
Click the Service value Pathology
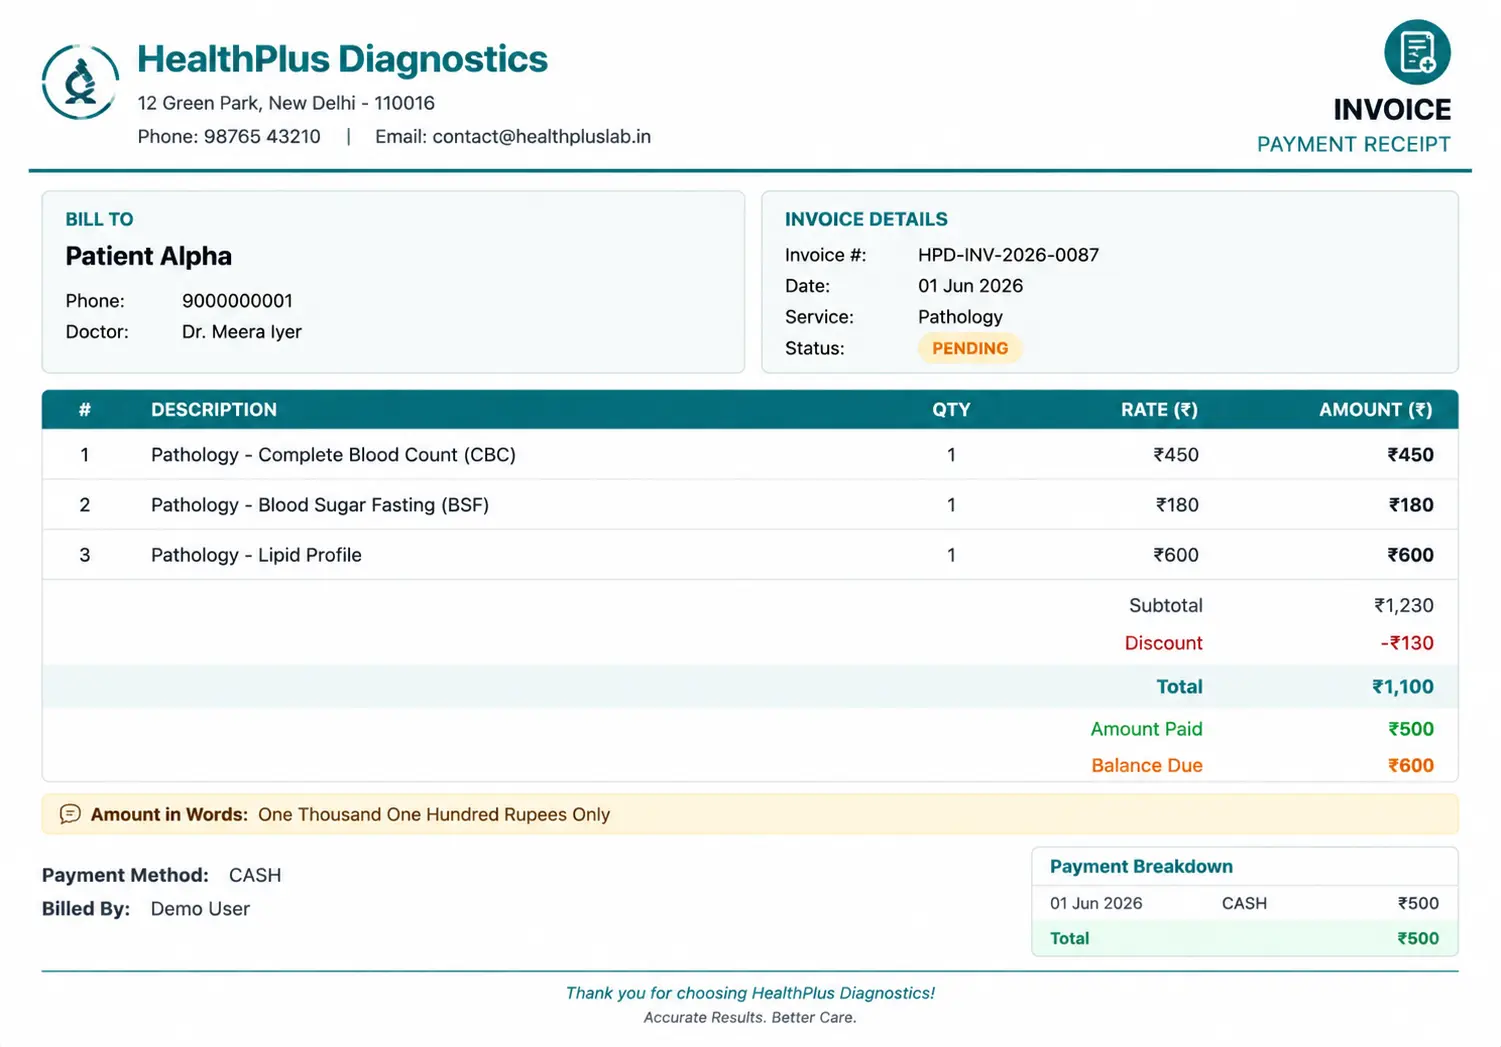click(960, 317)
